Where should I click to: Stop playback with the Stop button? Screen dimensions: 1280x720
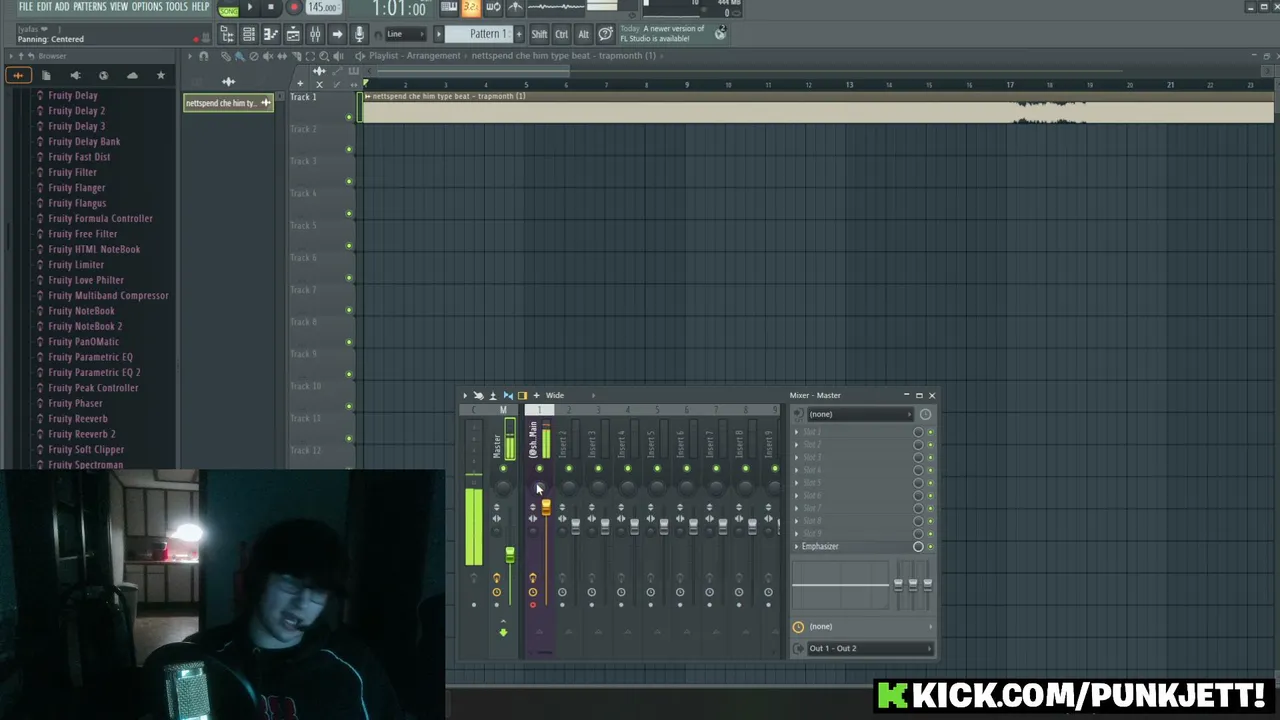[x=270, y=8]
